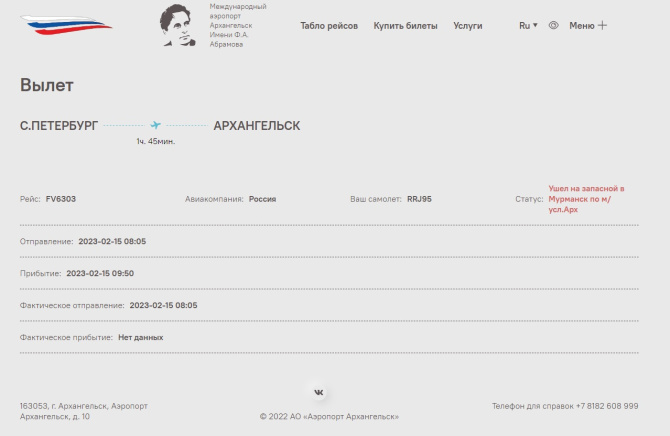The image size is (670, 436).
Task: Click the Abramov portrait logo
Action: point(181,26)
